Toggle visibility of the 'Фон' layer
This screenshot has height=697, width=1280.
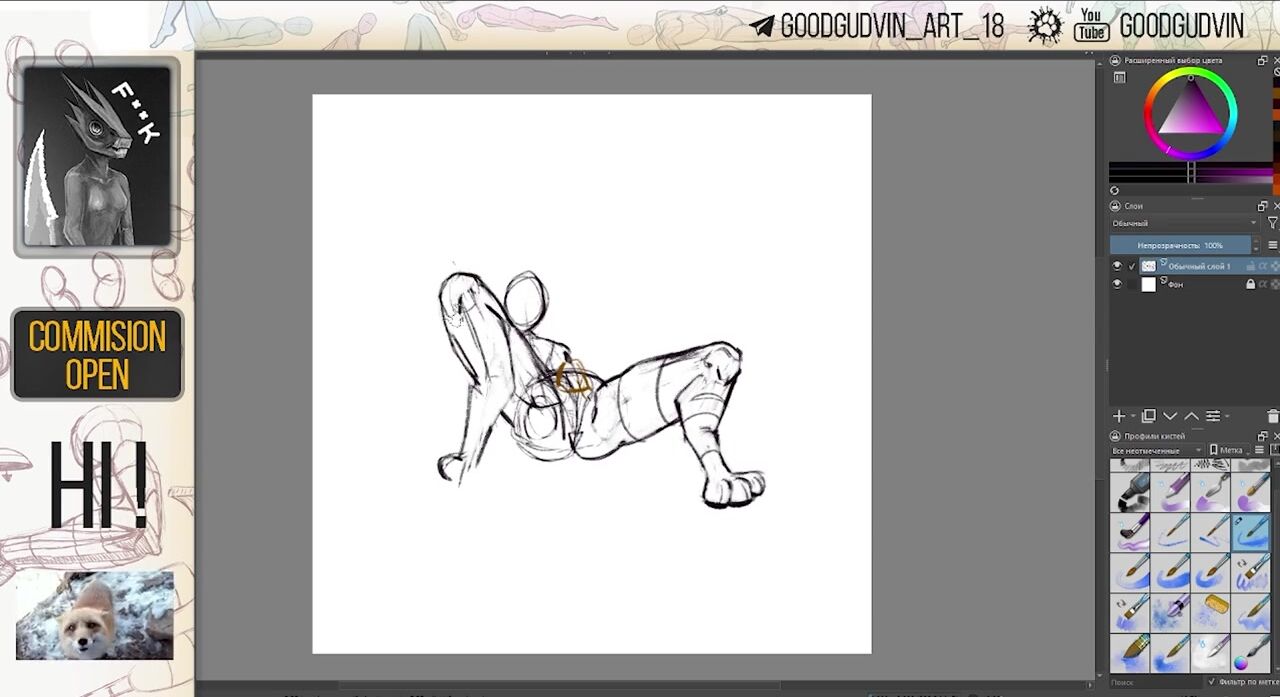point(1117,284)
